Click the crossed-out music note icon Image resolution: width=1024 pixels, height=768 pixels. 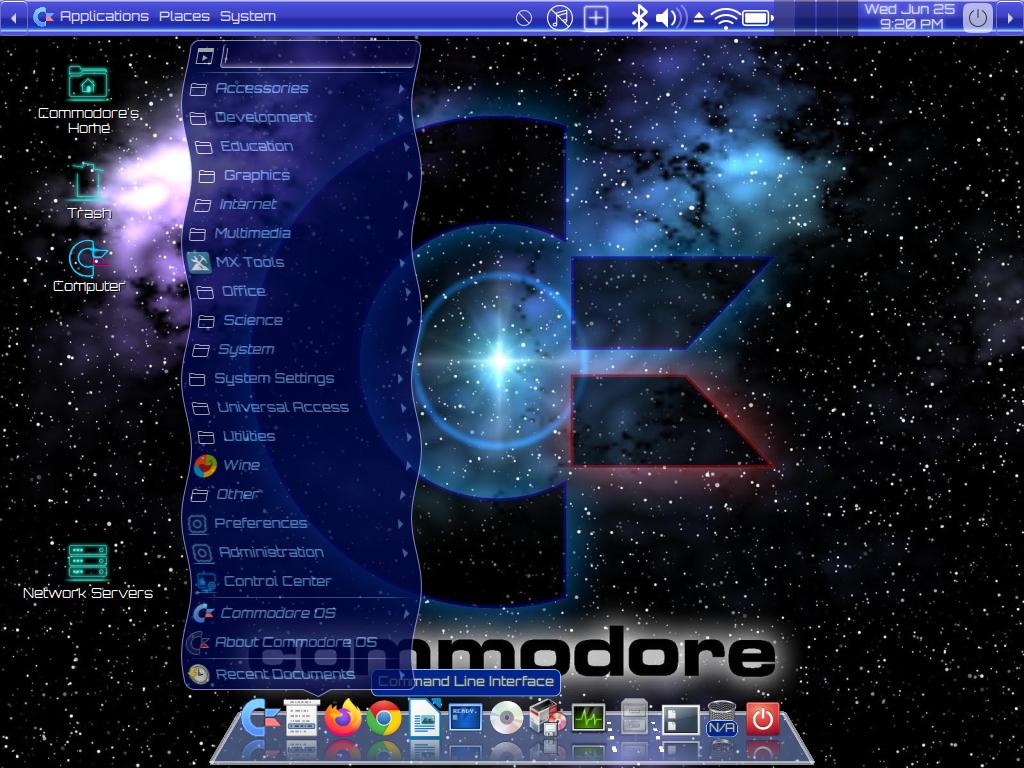pyautogui.click(x=560, y=18)
